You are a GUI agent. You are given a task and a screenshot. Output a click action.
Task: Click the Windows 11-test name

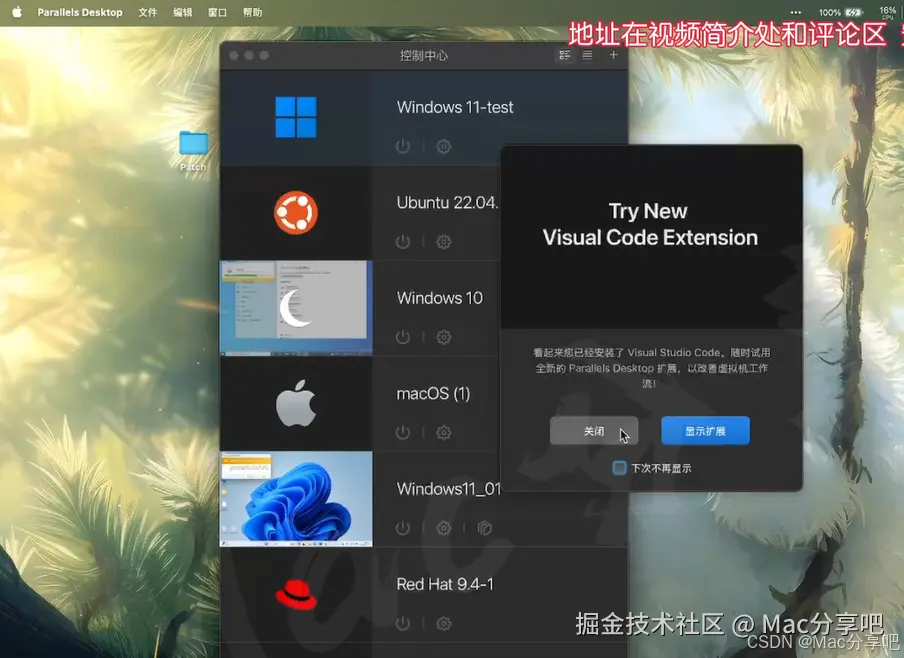click(x=455, y=107)
